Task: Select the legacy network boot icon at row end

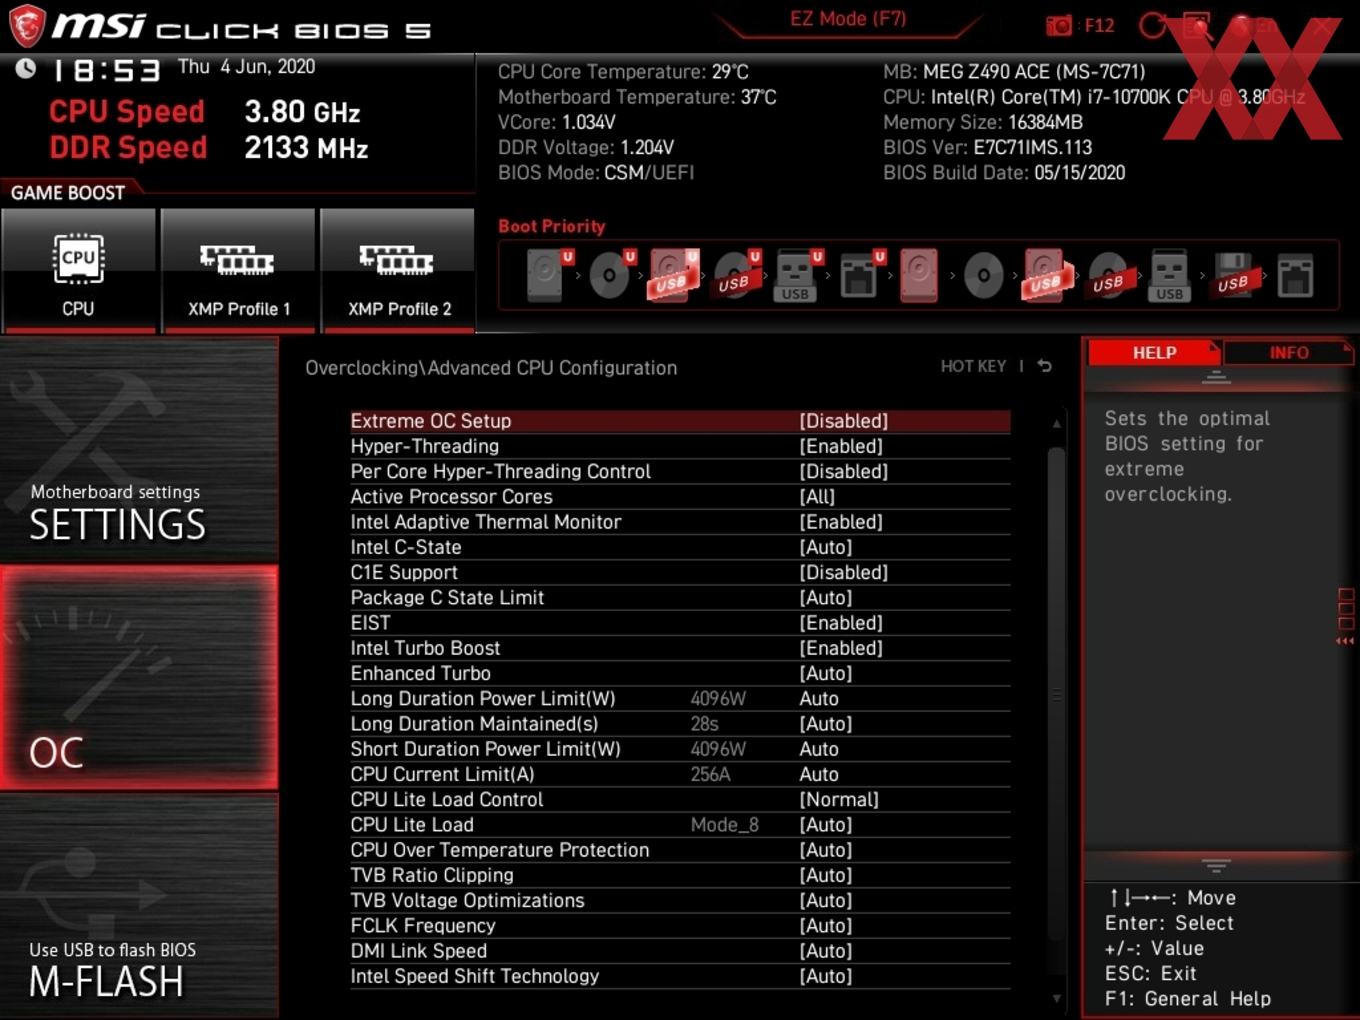Action: (x=1295, y=275)
